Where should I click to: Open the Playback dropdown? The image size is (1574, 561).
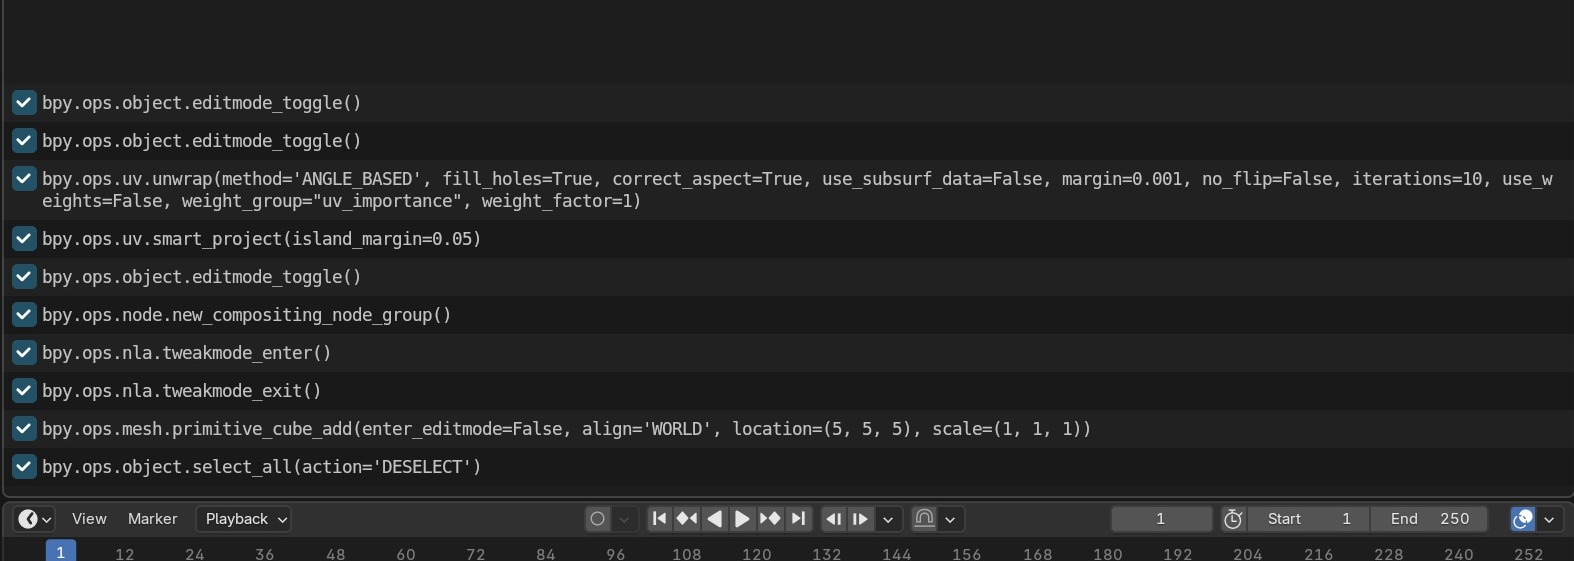coord(243,519)
